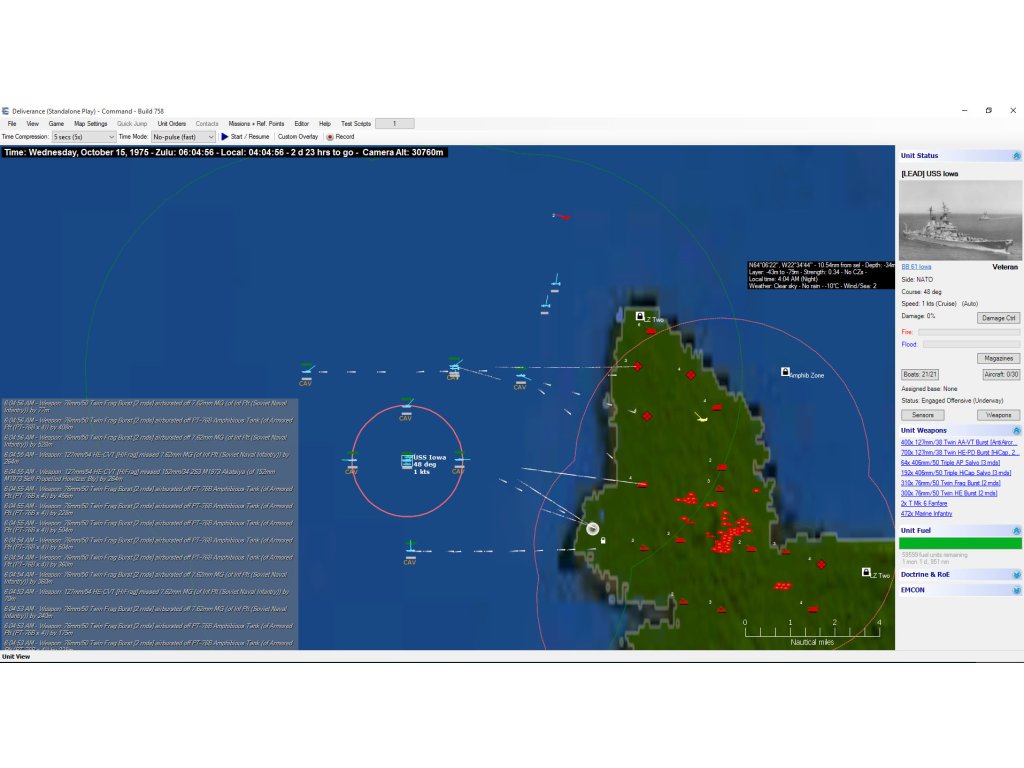Open the BB 61 Iowa database link
Screen dimensions: 1024x768
(x=916, y=266)
